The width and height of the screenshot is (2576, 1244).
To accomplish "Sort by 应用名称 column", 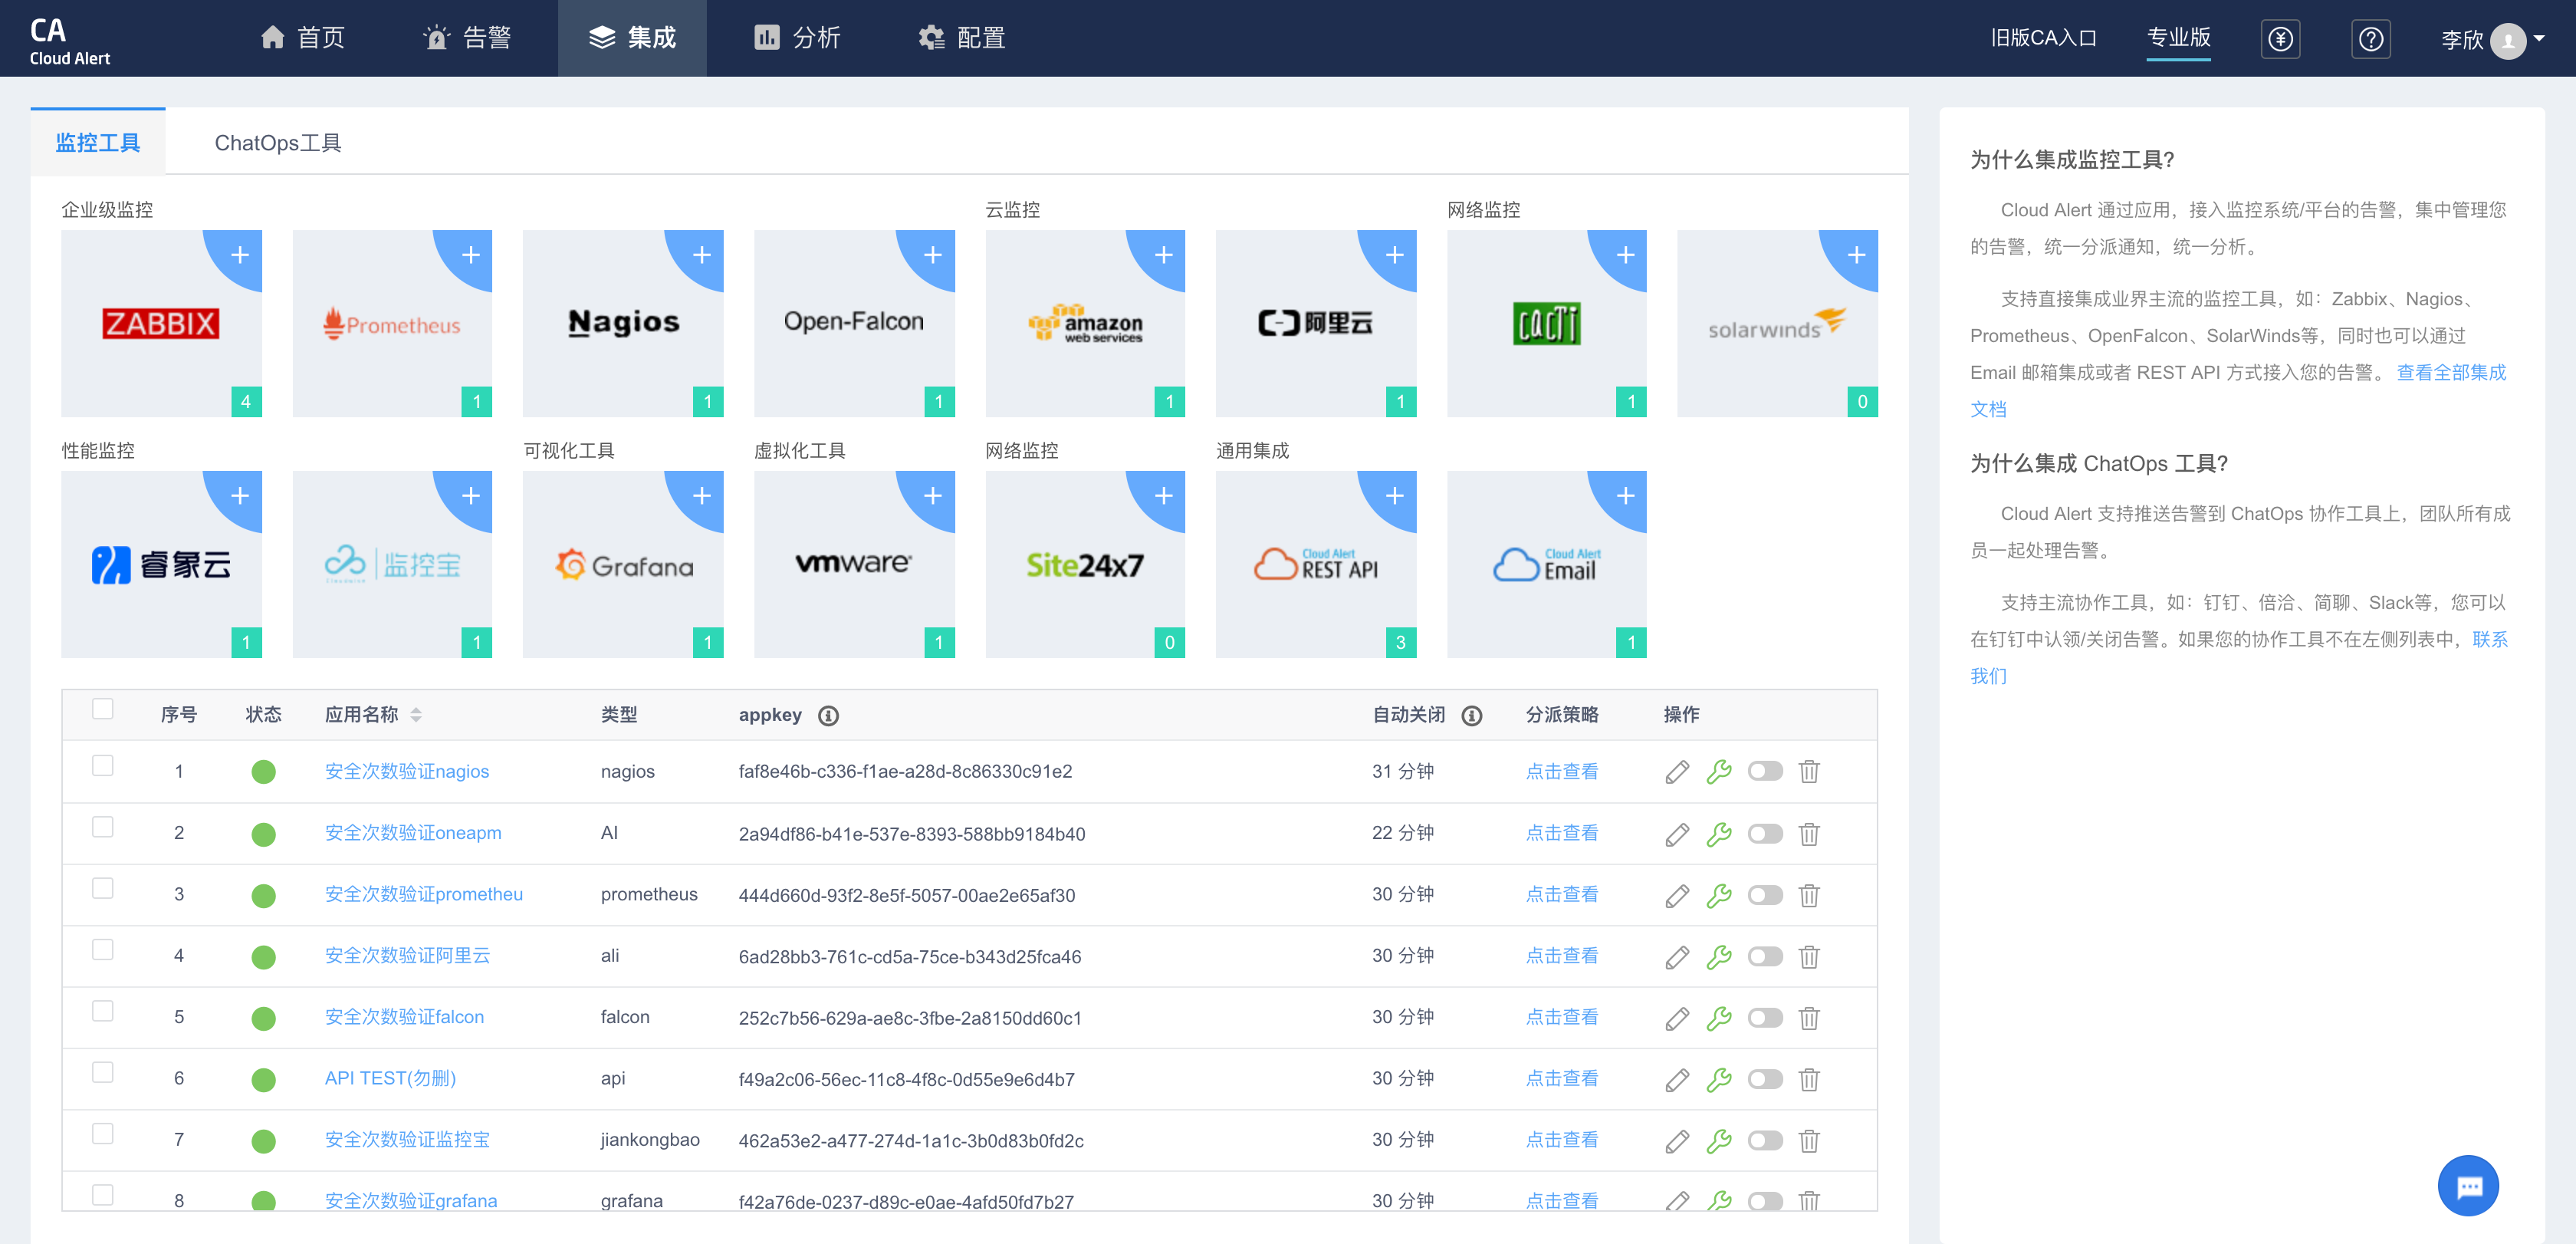I will (415, 715).
